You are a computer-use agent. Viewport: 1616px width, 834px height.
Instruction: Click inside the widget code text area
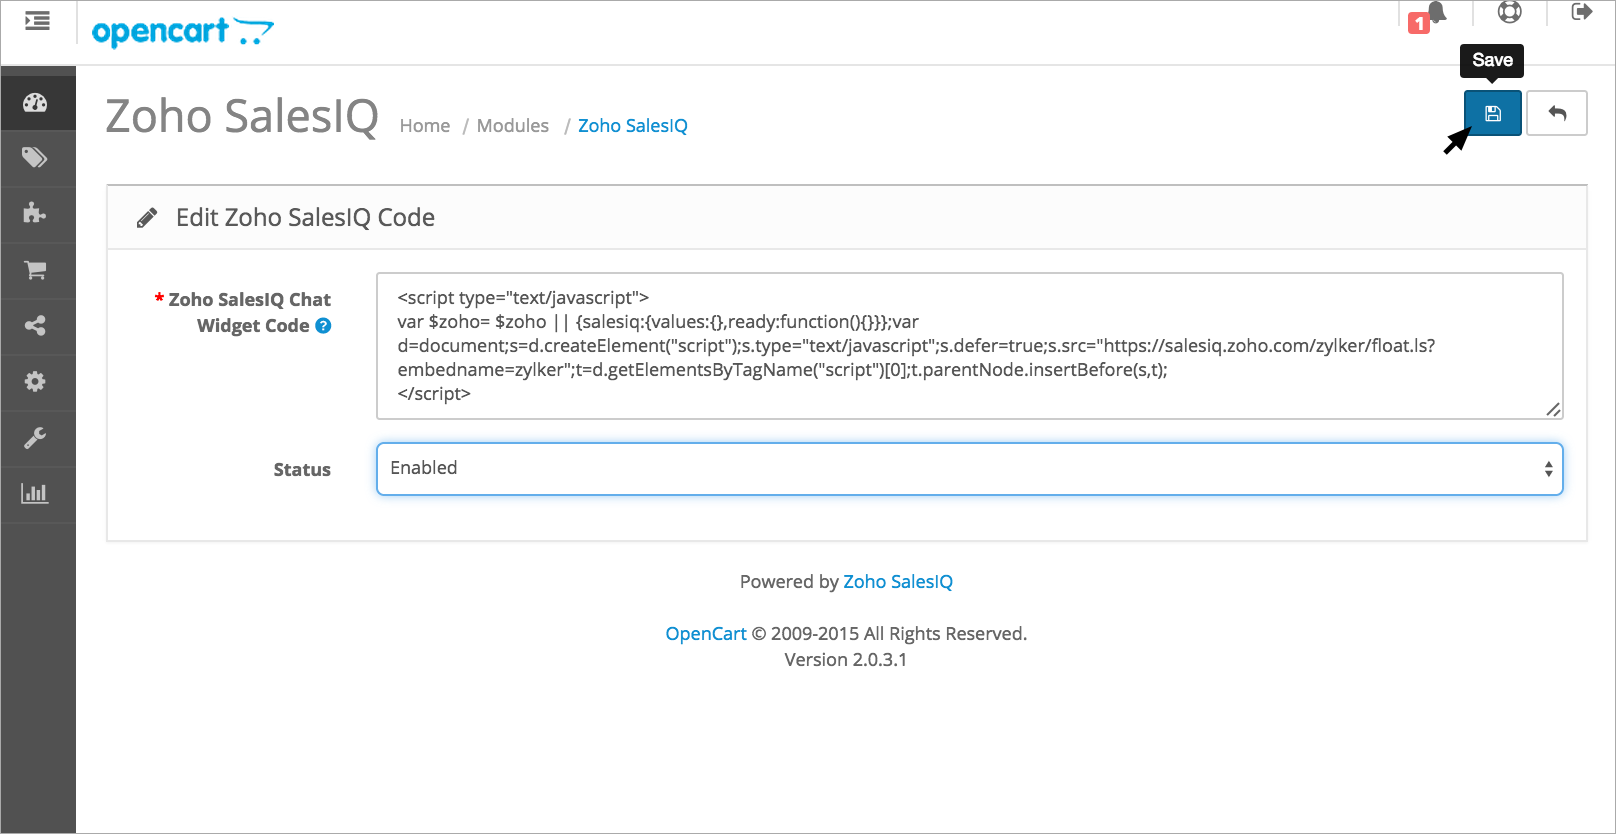click(969, 346)
